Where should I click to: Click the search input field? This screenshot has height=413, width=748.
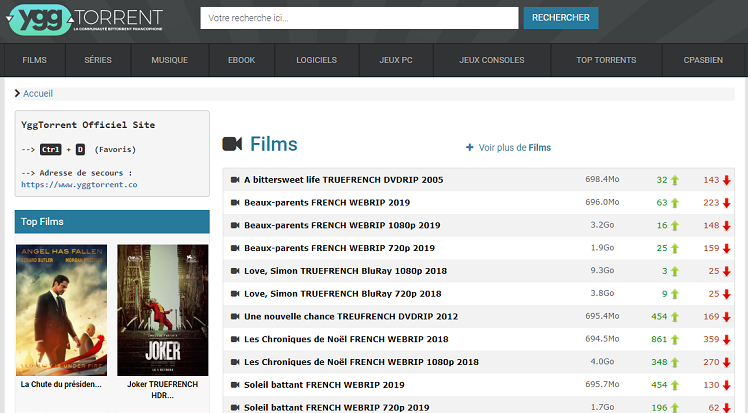point(359,18)
